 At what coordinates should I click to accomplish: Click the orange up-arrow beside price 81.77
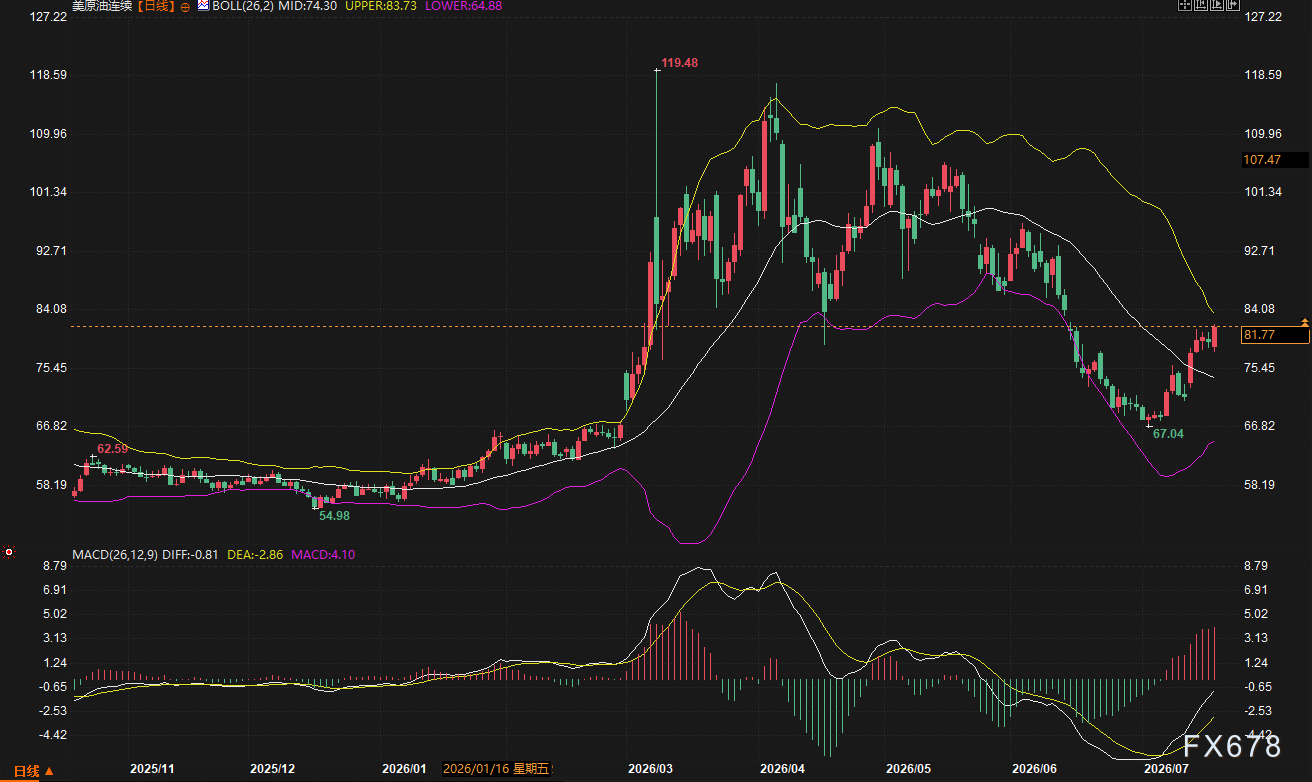point(1305,321)
